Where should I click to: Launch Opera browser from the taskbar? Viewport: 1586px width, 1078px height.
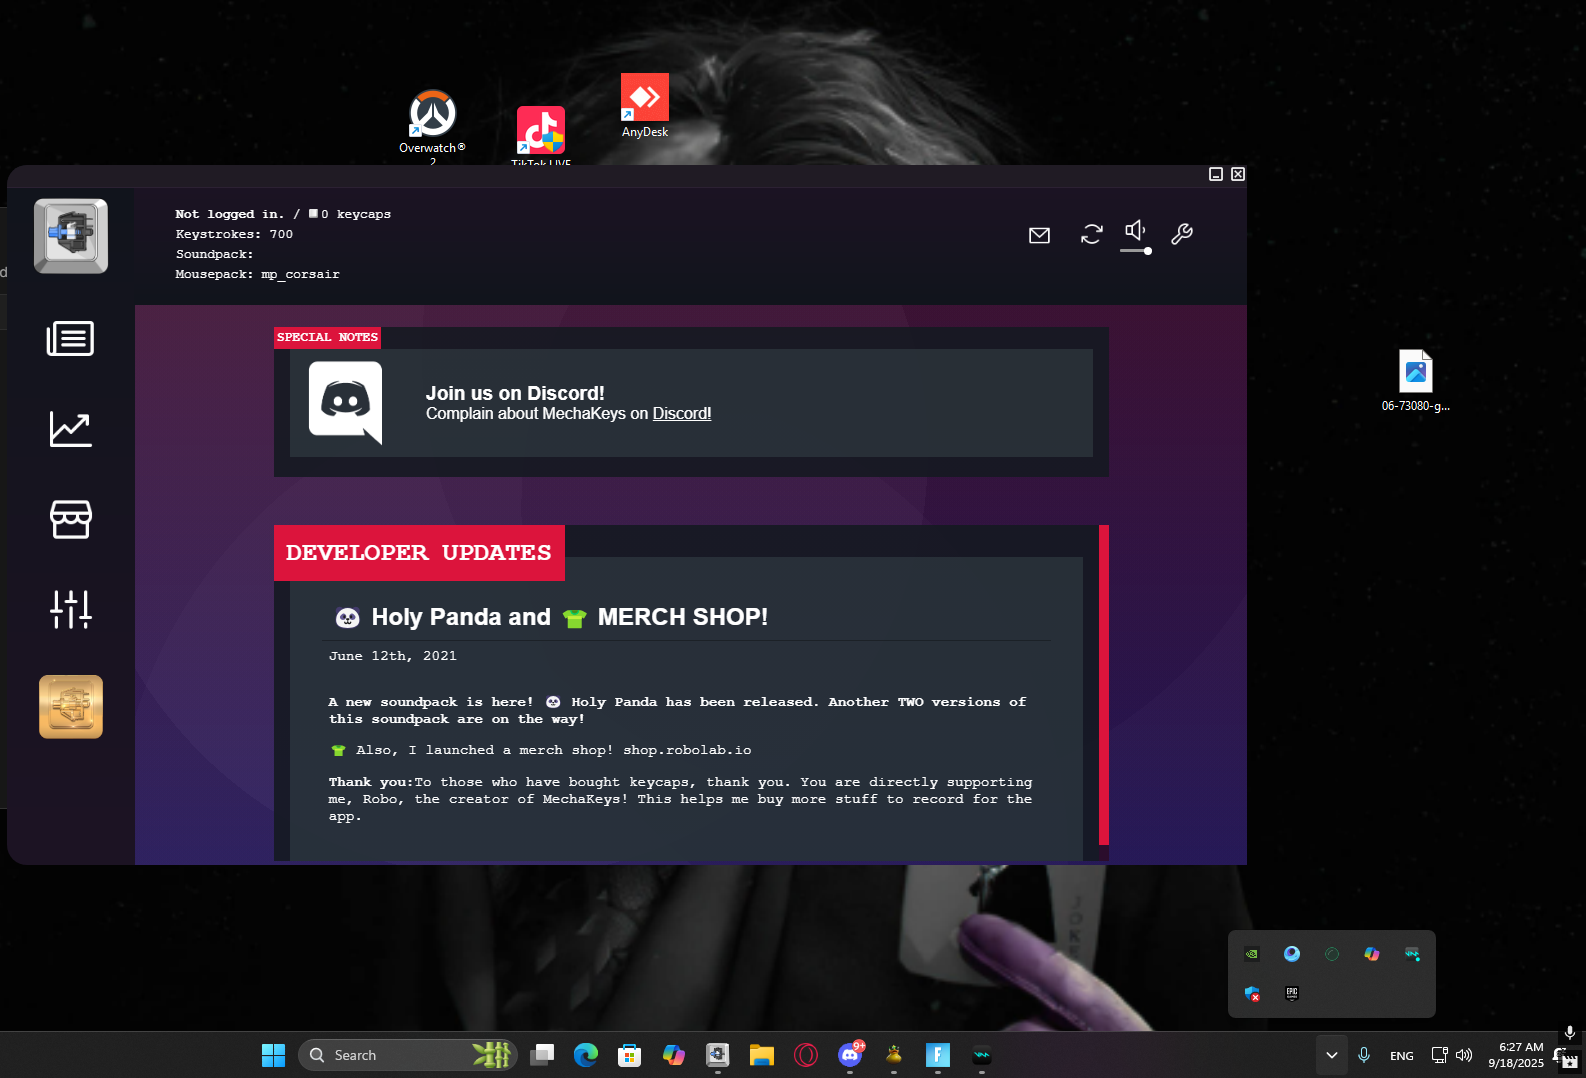[x=806, y=1055]
